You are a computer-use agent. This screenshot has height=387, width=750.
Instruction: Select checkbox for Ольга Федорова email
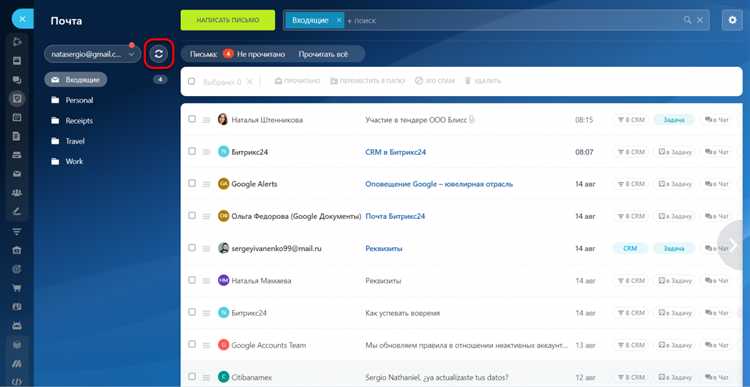[x=192, y=216]
